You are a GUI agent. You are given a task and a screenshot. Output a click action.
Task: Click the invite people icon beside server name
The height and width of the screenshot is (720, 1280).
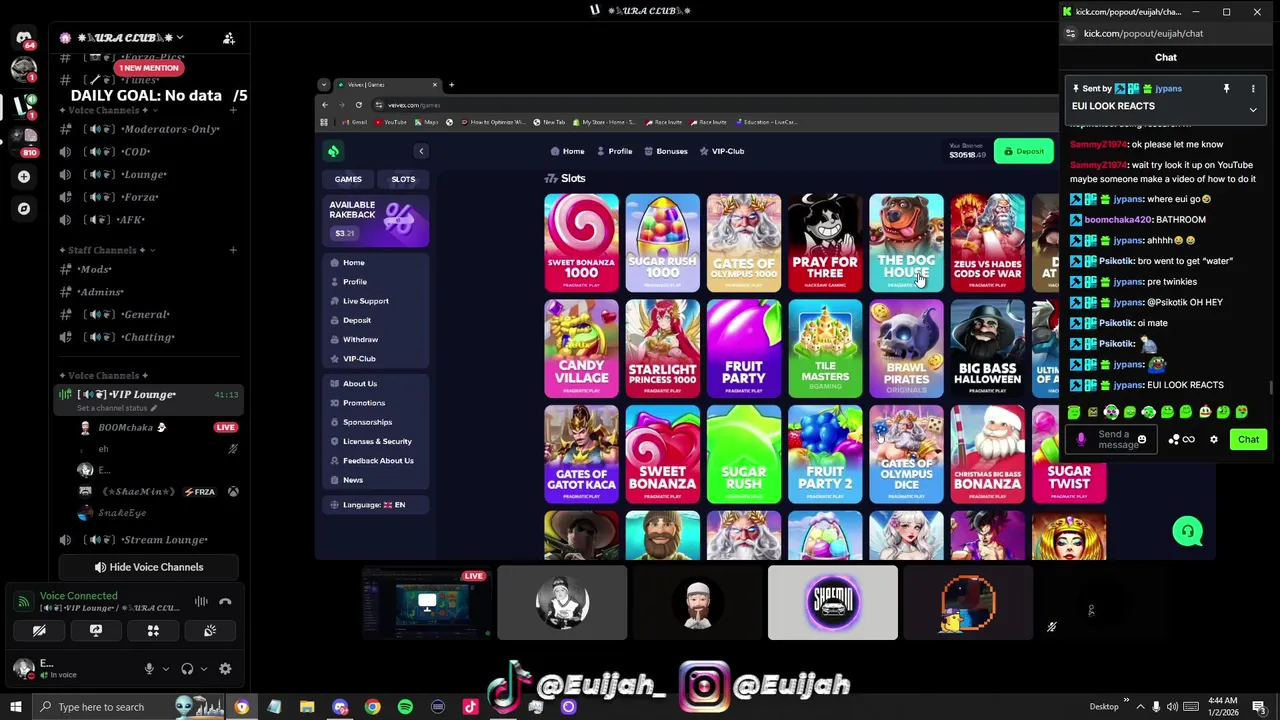pyautogui.click(x=229, y=38)
